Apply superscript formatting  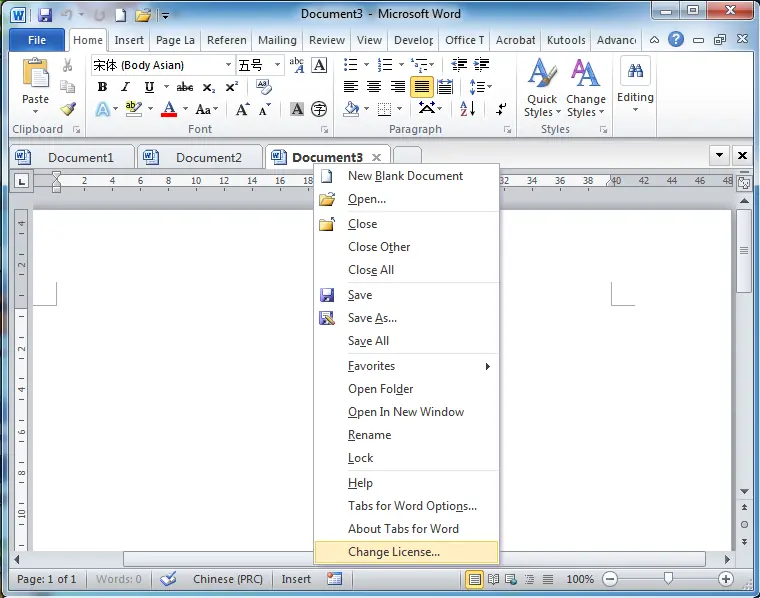tap(232, 87)
